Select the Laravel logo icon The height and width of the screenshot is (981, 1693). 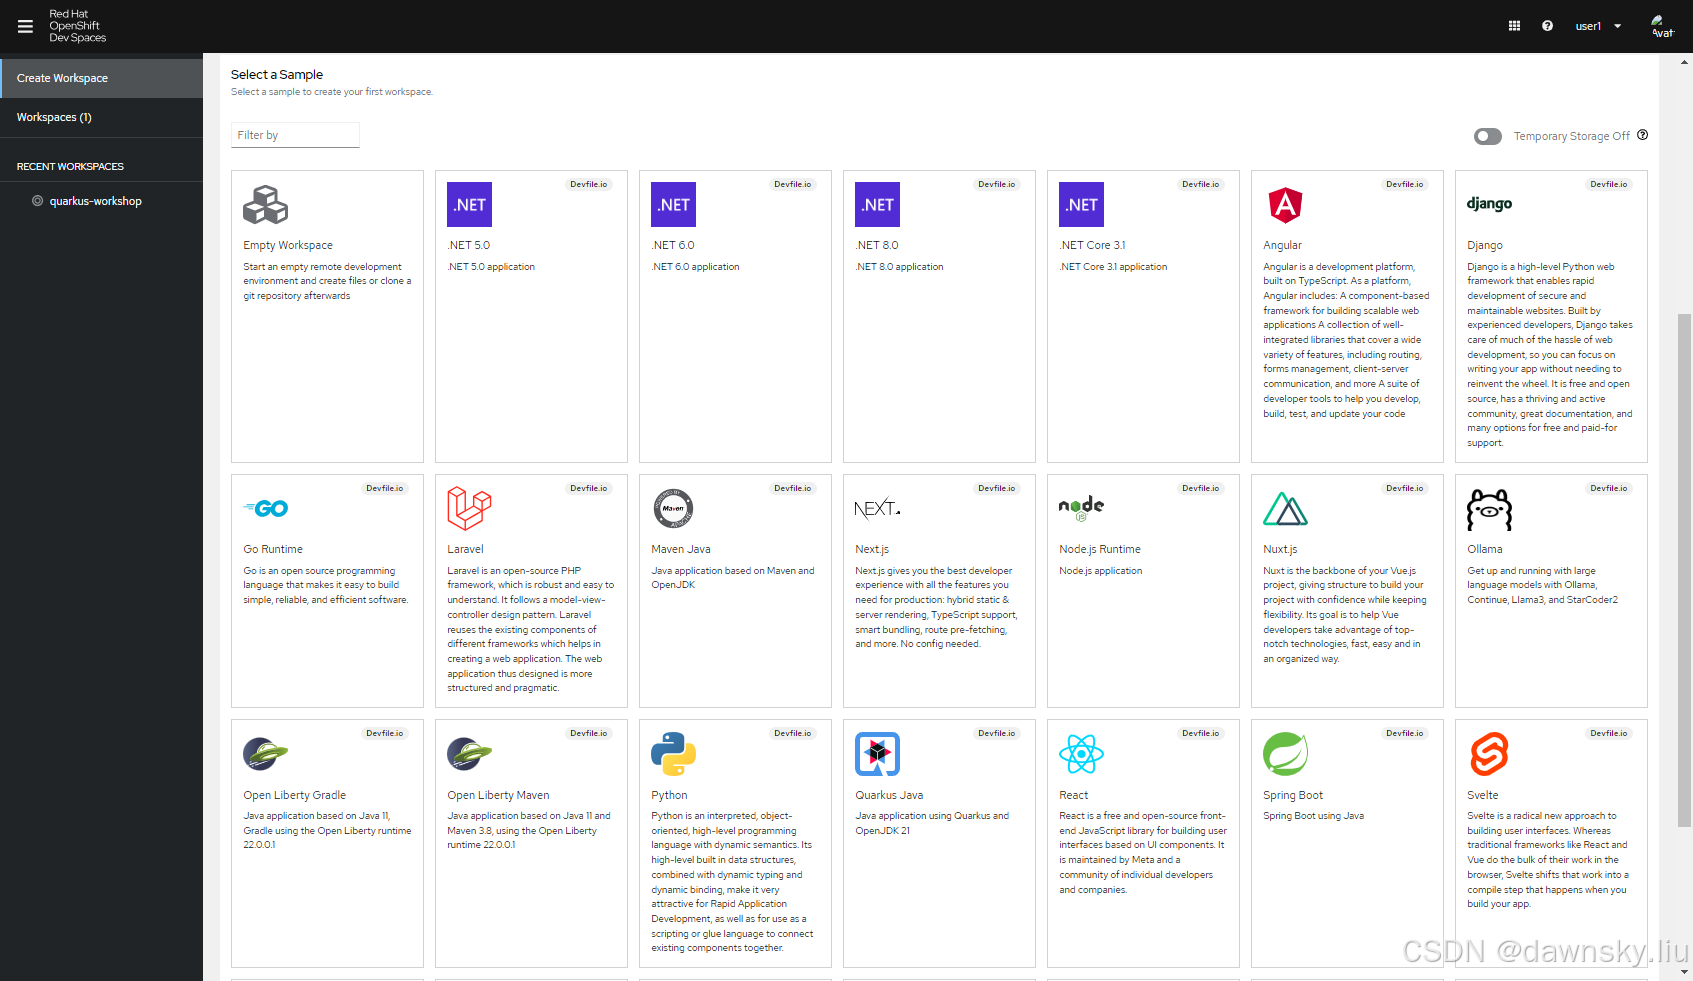point(469,508)
